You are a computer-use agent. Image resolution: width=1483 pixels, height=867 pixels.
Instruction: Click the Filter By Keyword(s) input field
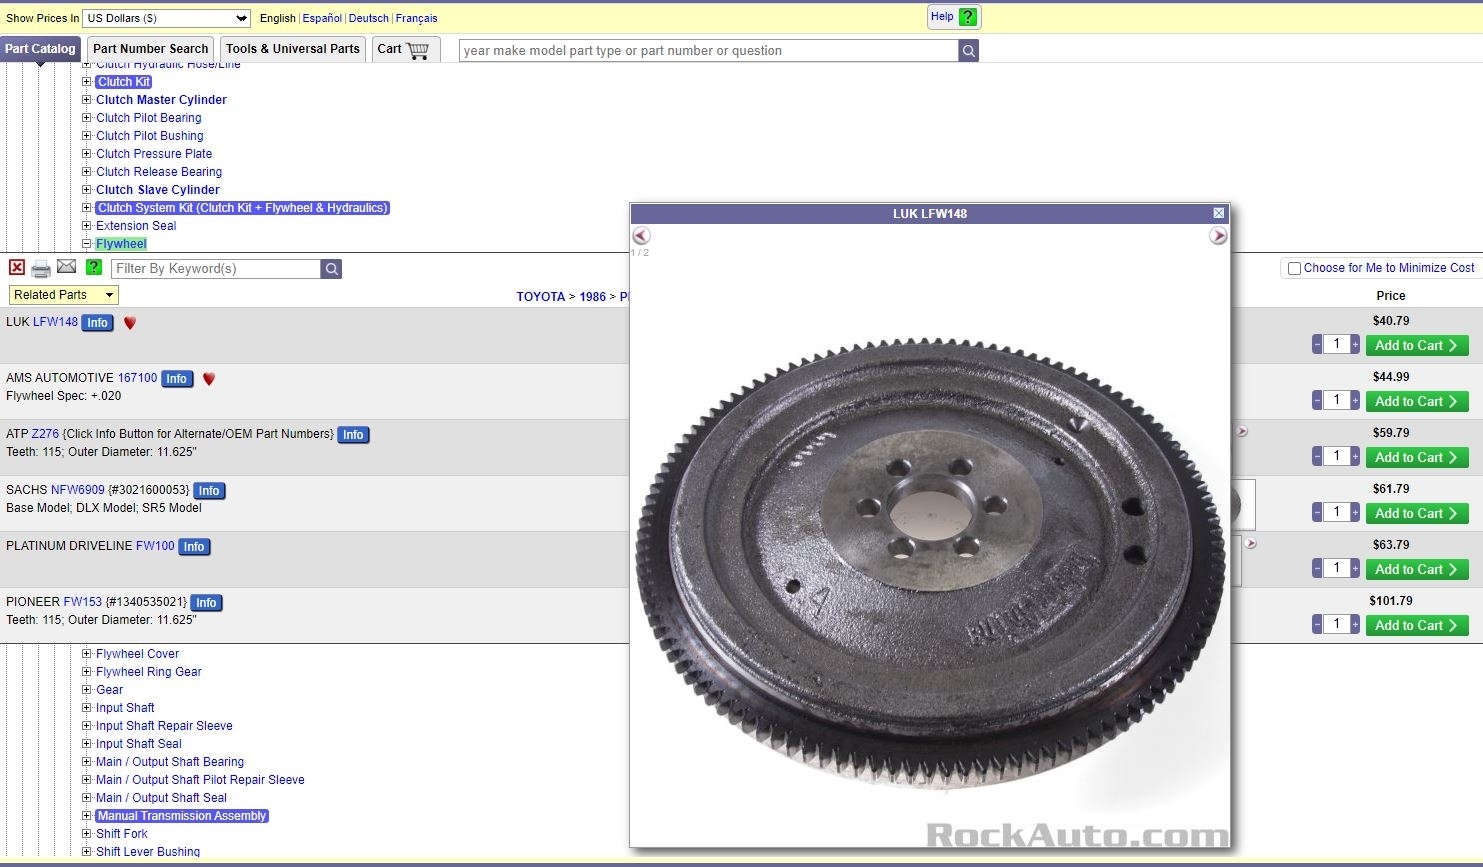(215, 269)
